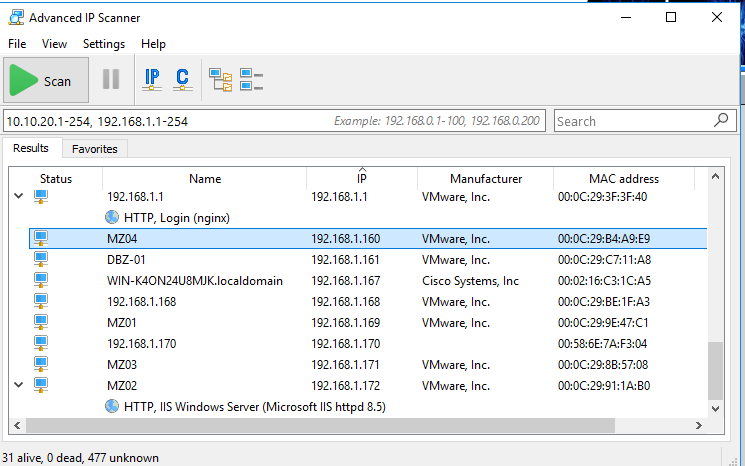Viewport: 745px width, 466px height.
Task: Click the search magnifier icon
Action: [721, 121]
